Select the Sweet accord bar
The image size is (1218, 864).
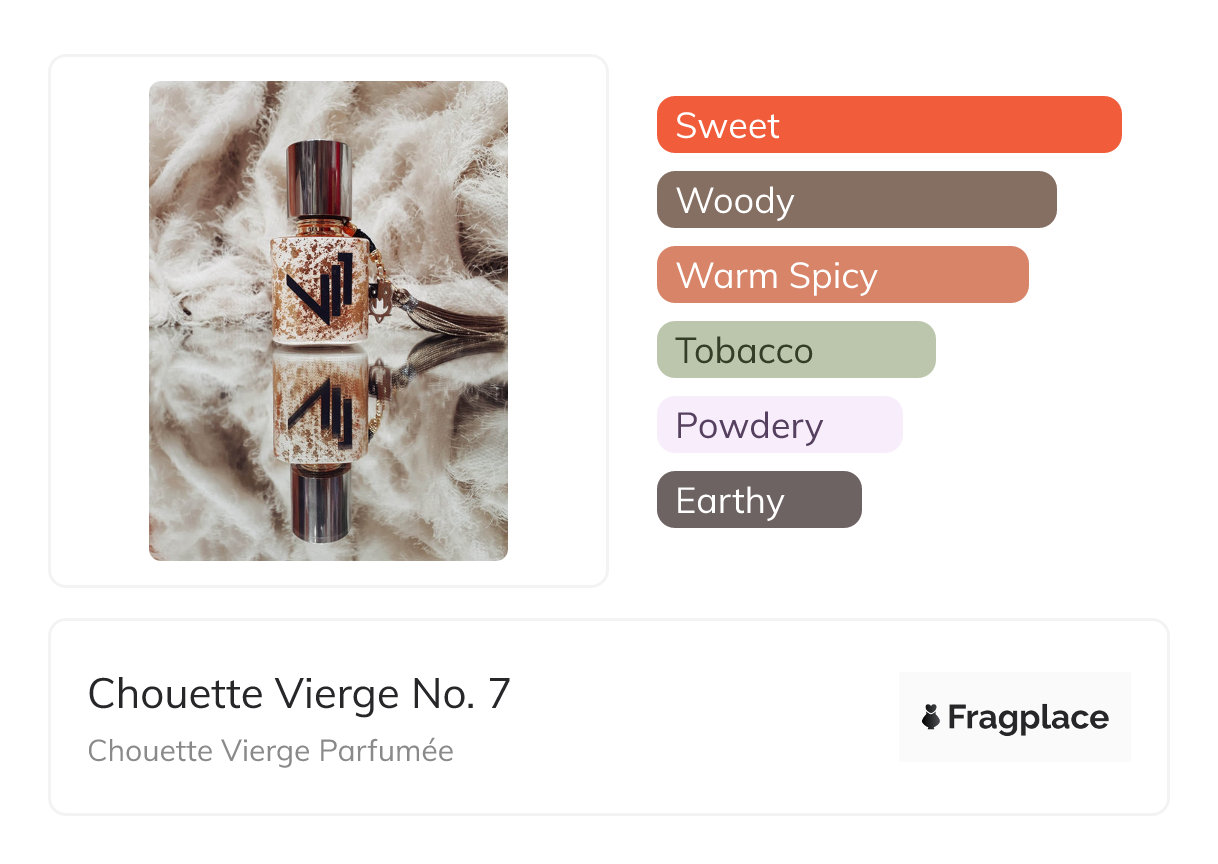pyautogui.click(x=888, y=125)
